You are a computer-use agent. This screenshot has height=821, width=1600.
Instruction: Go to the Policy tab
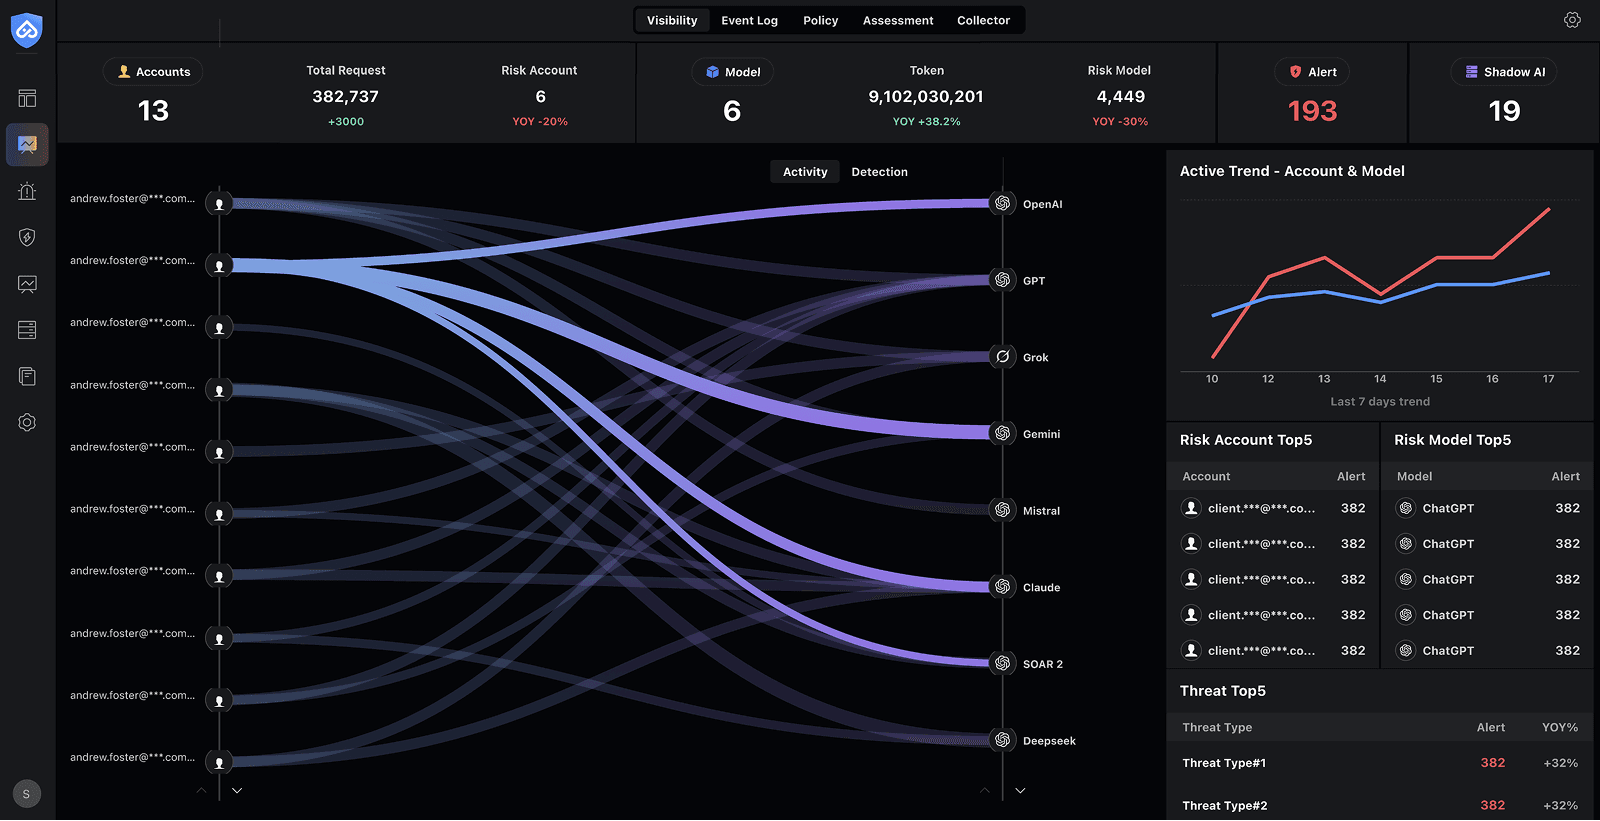[x=820, y=20]
